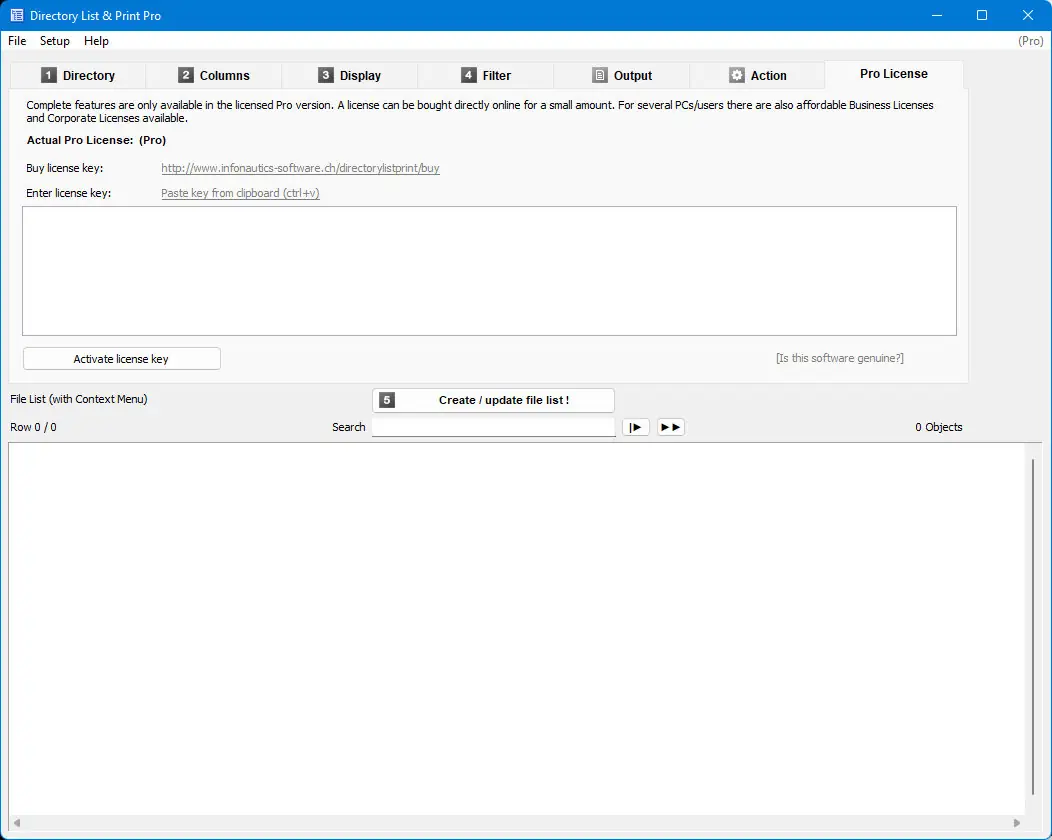Click inside the license key text area
This screenshot has height=840, width=1052.
click(489, 271)
